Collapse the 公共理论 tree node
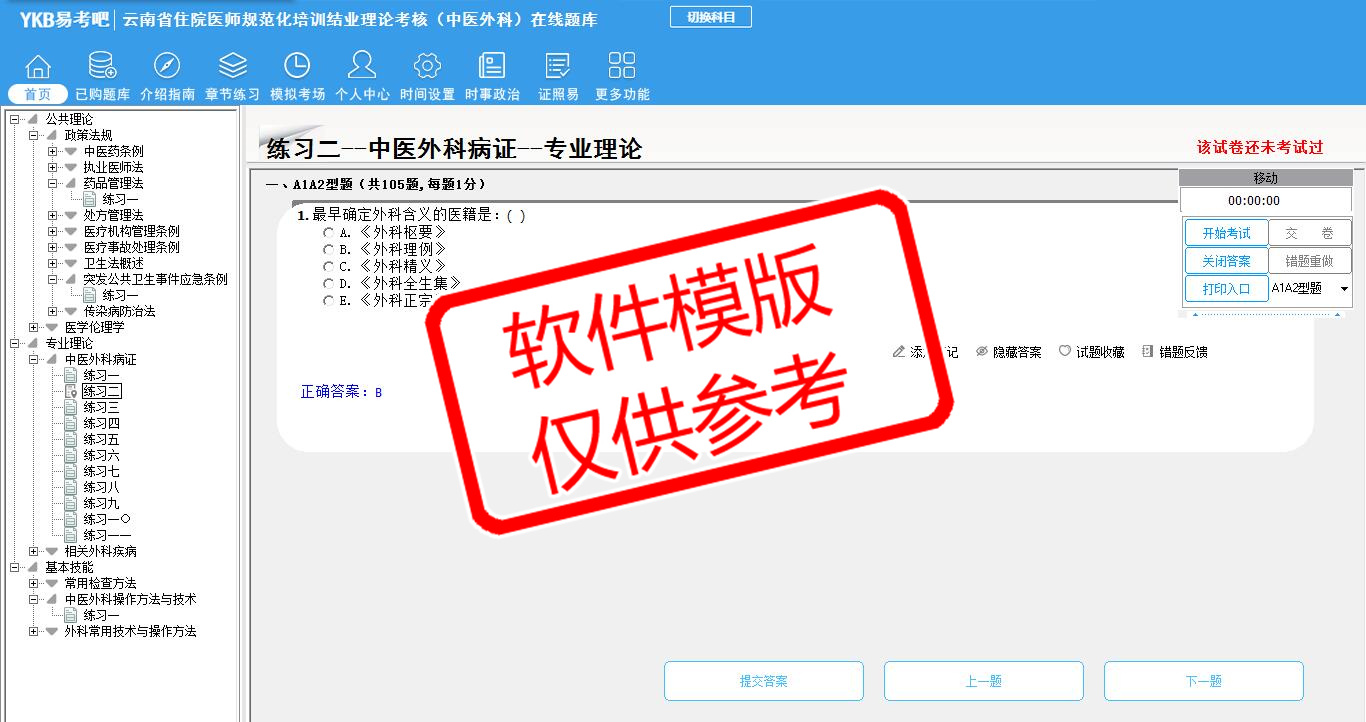Screen dimensions: 1366x722 coord(15,119)
